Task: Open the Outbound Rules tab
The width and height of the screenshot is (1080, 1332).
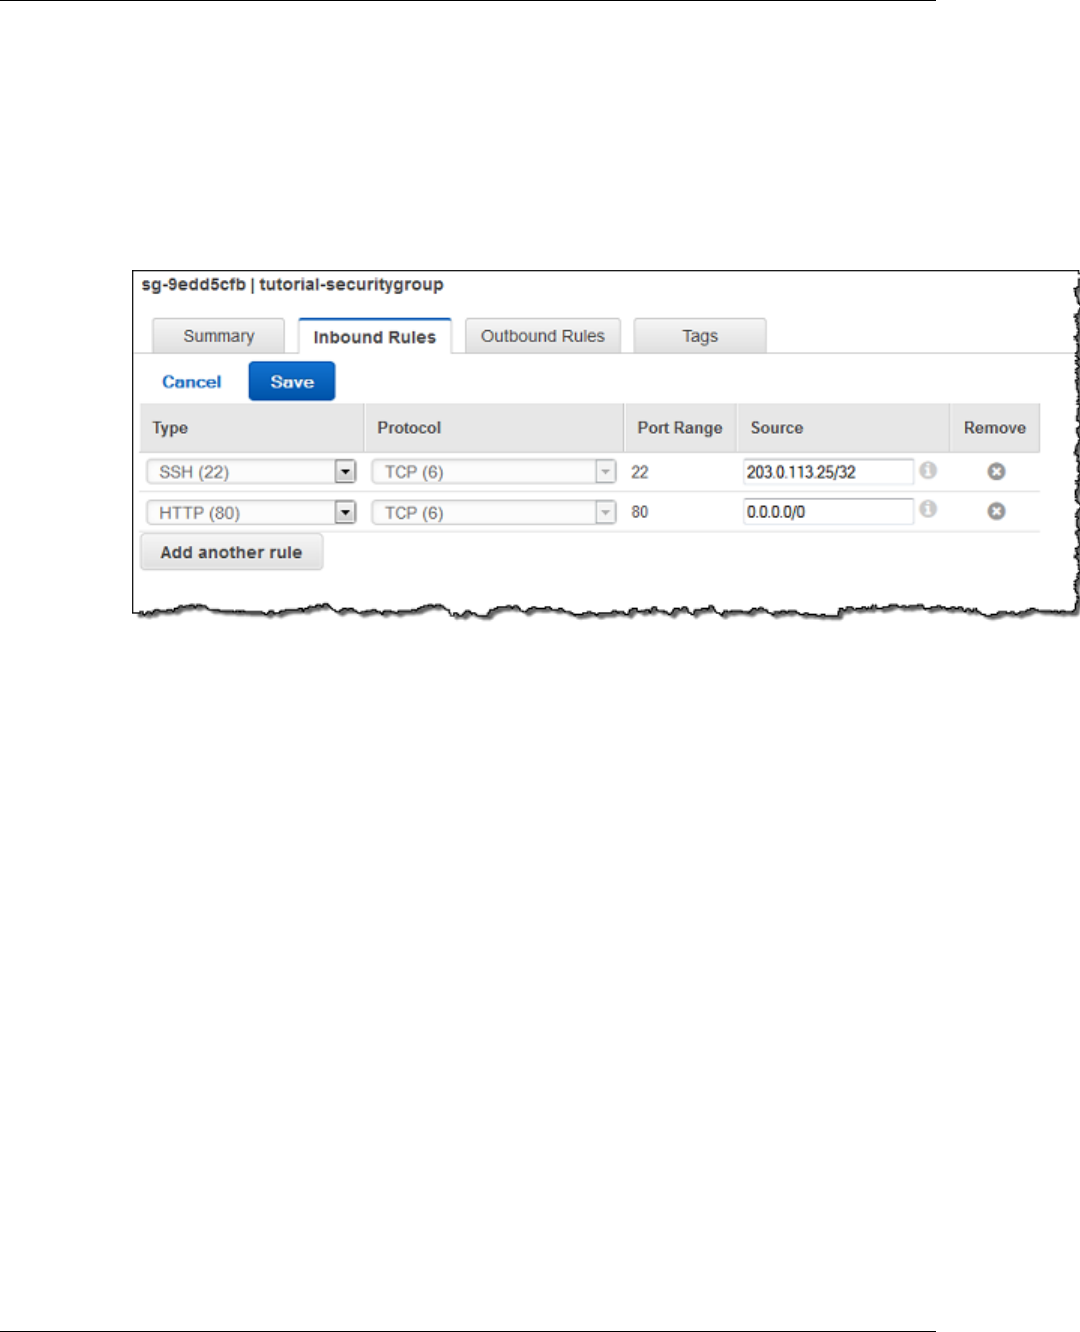Action: (x=543, y=336)
